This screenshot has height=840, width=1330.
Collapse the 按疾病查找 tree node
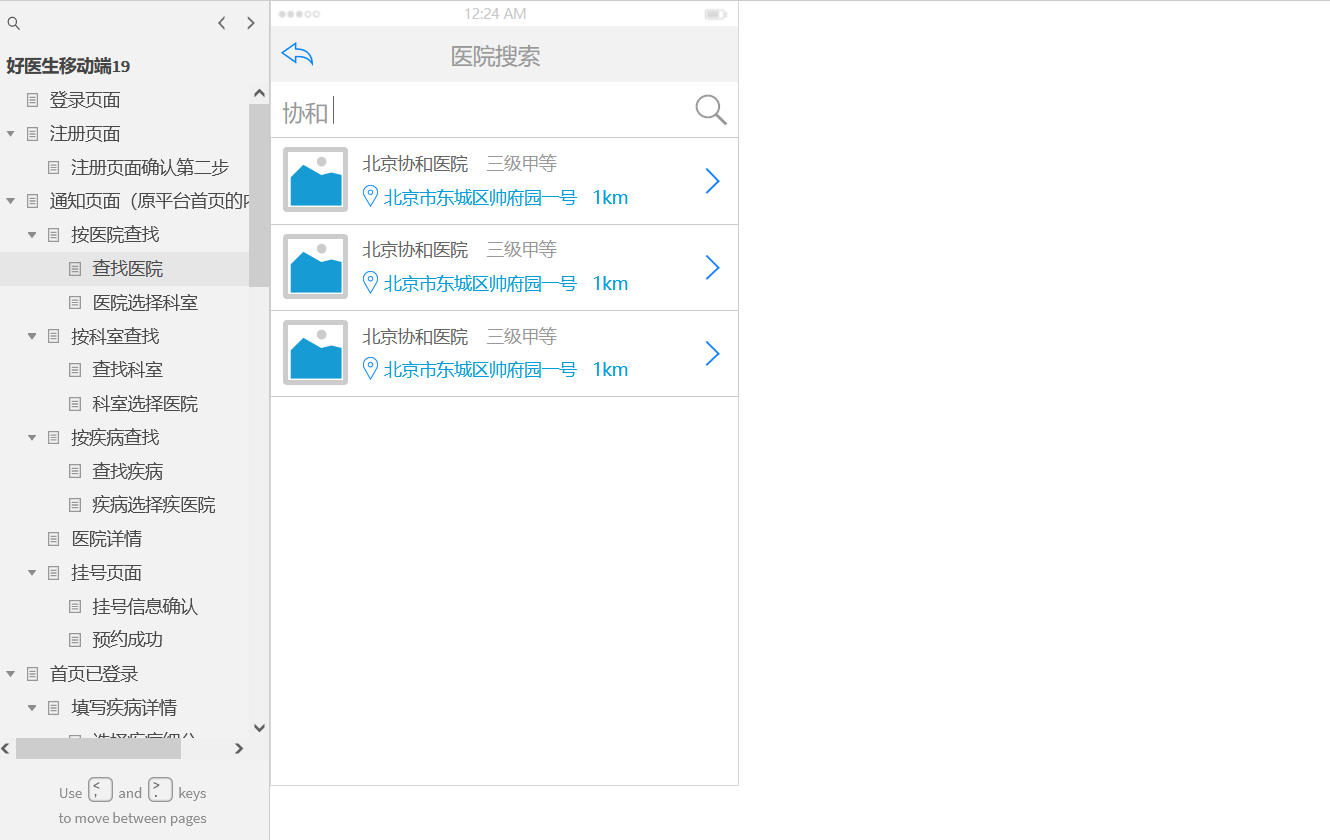click(x=32, y=438)
